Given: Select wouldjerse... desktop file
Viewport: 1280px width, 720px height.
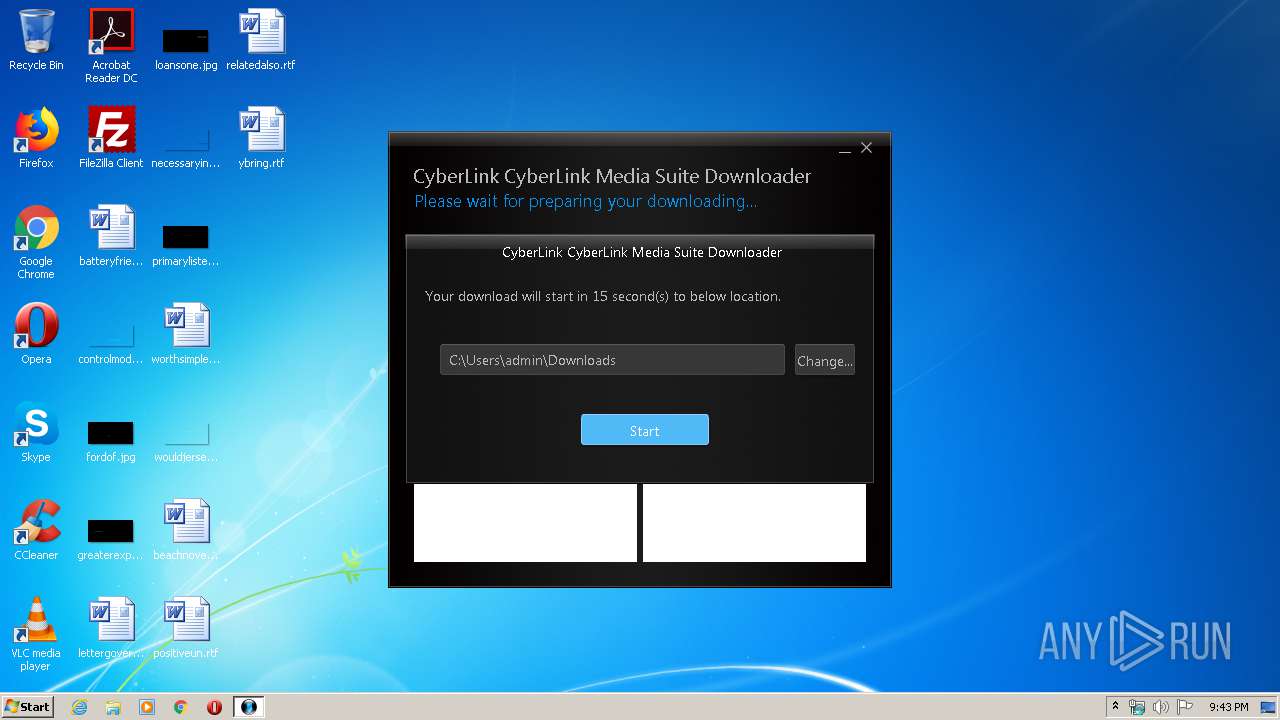Looking at the screenshot, I should click(x=186, y=440).
